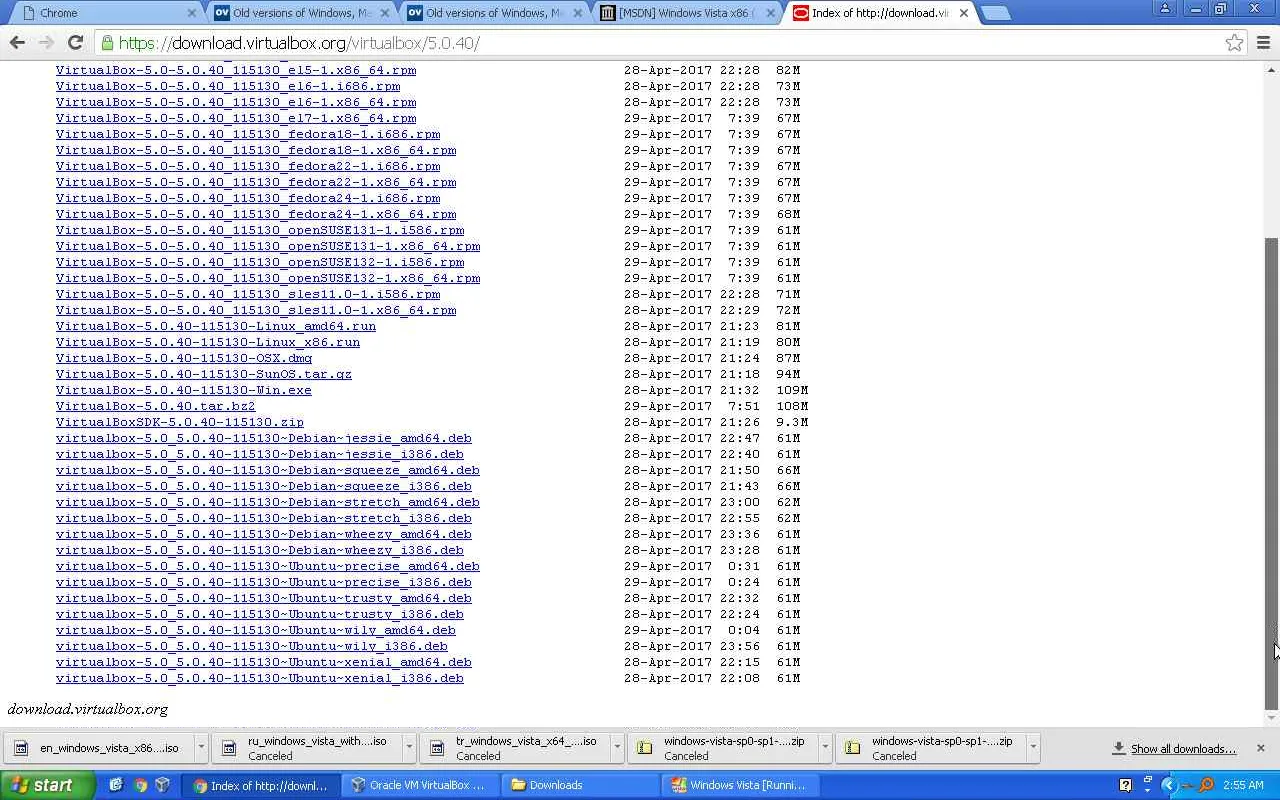Open the Ubuntu wily amd64 deb link

pos(256,630)
